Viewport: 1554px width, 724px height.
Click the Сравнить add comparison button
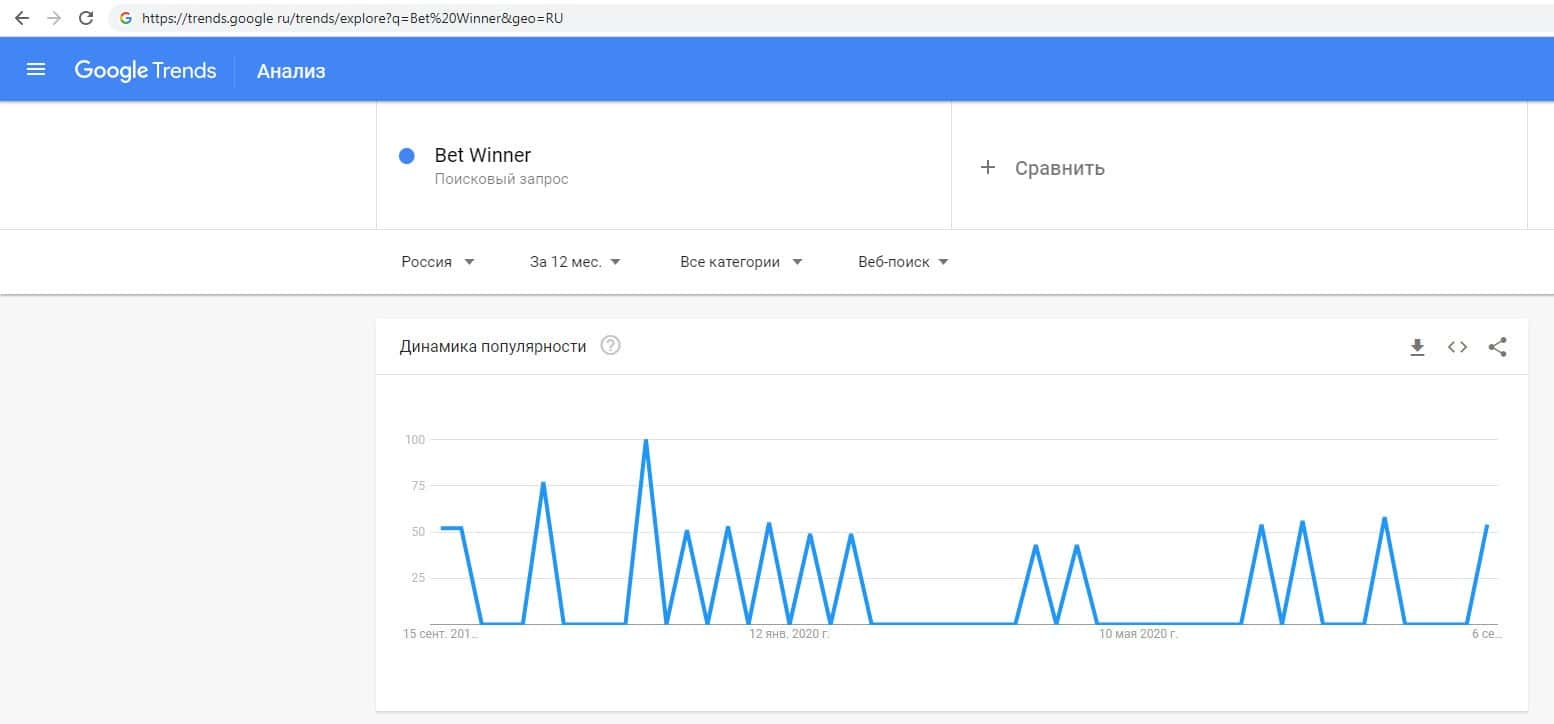click(x=1042, y=168)
